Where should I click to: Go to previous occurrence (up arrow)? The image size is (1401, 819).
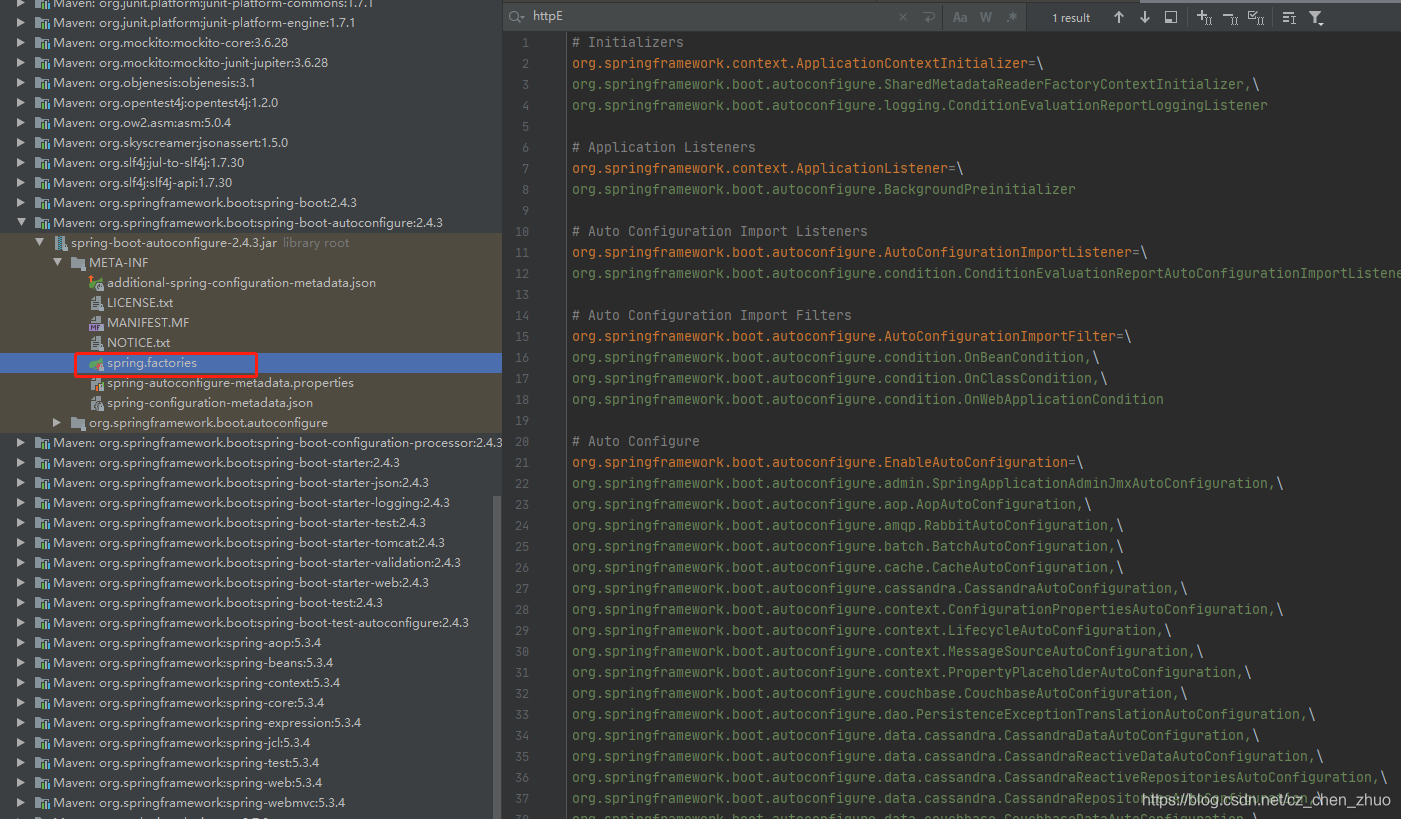pos(1119,17)
